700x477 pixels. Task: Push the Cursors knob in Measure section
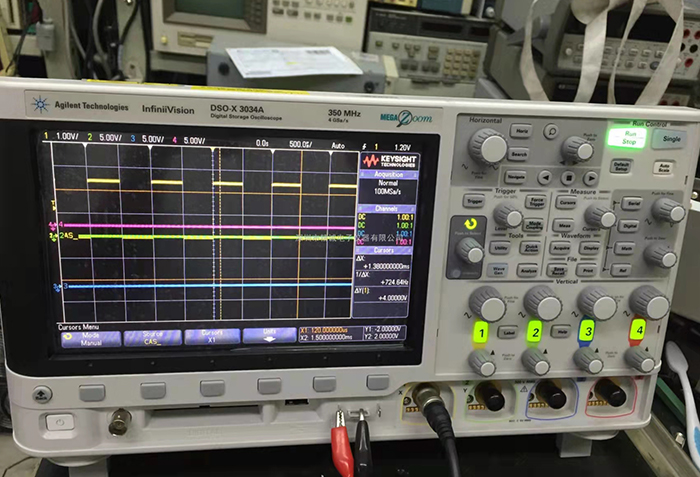[600, 216]
